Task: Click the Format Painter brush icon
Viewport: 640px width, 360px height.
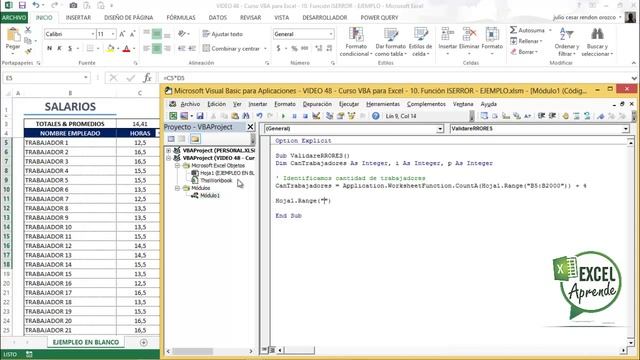Action: click(x=28, y=51)
